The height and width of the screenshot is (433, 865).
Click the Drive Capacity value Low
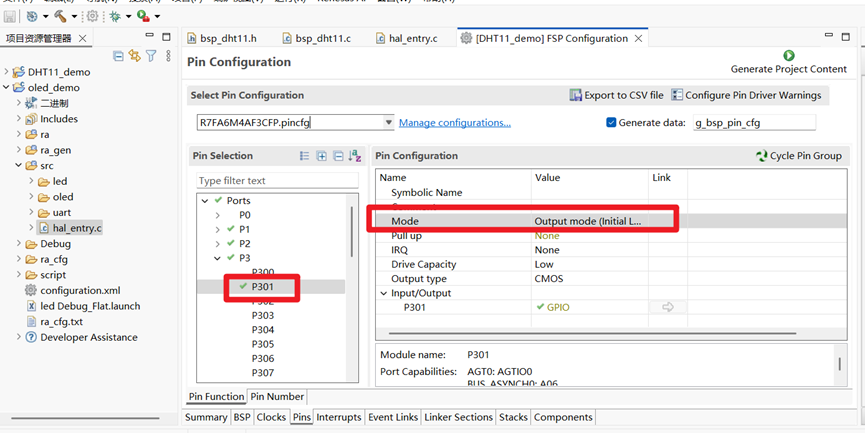(544, 264)
